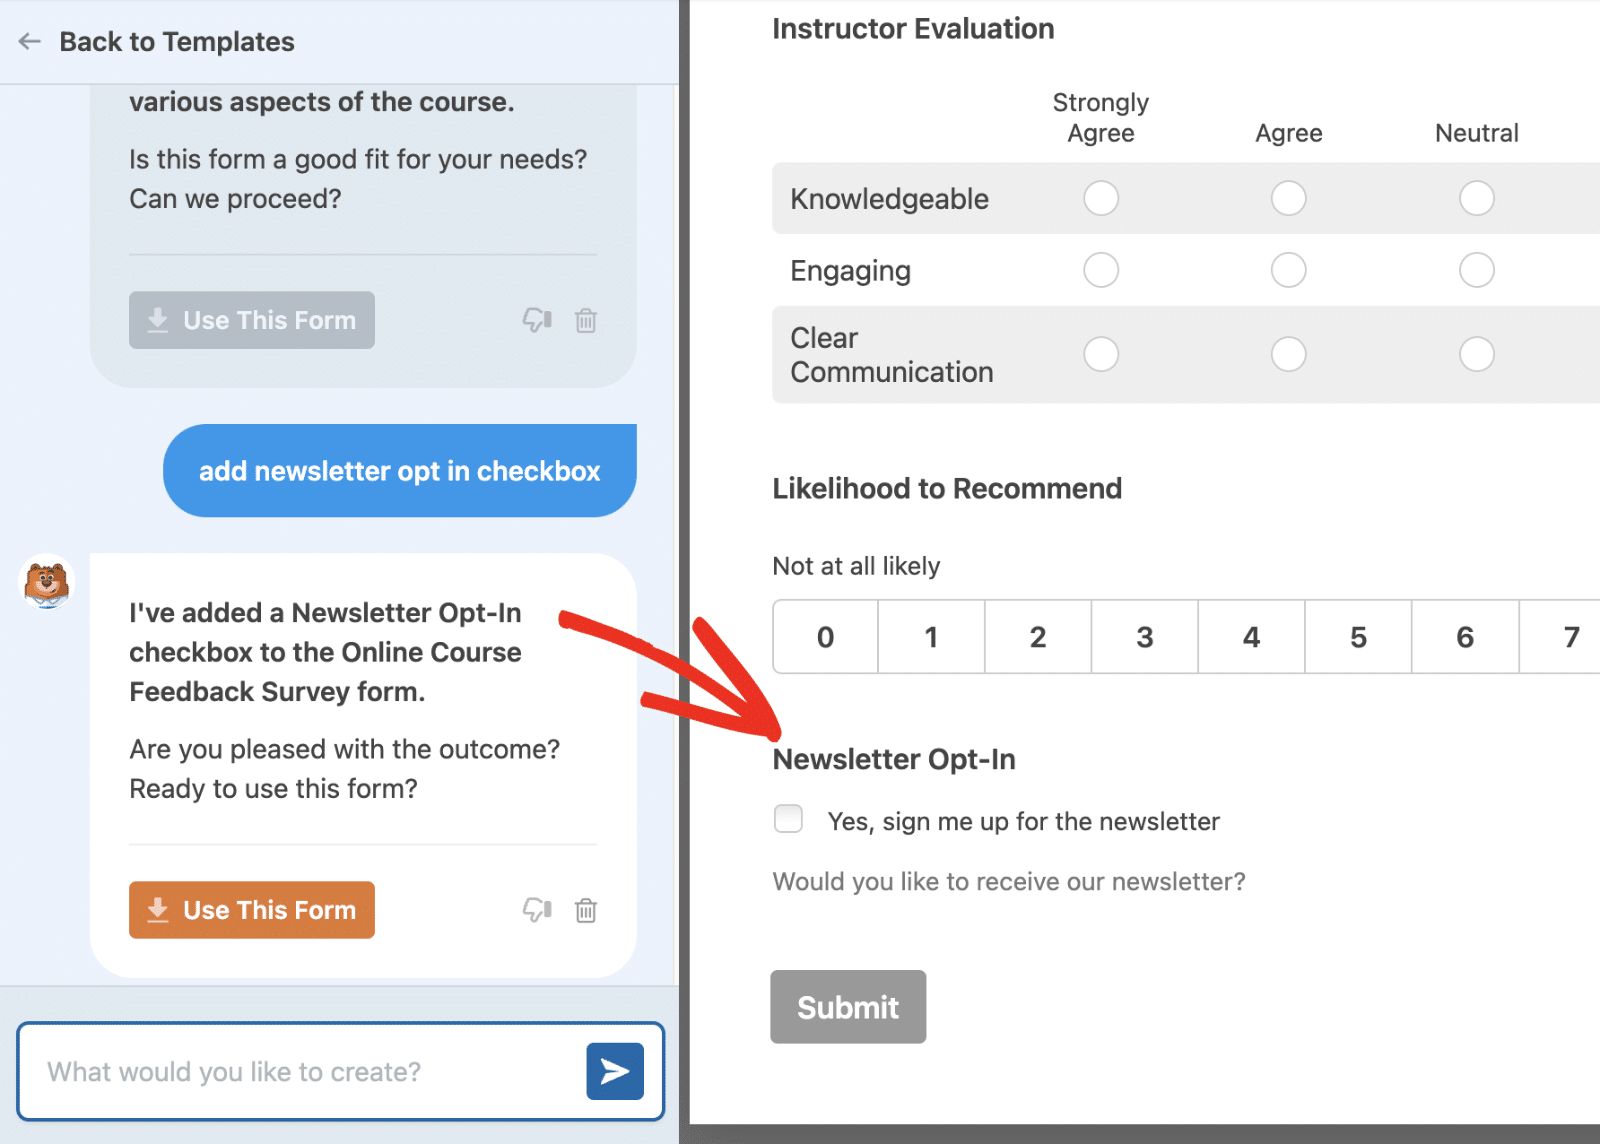Click the orange Use This Form button
Screen dimensions: 1600x1144
point(252,910)
